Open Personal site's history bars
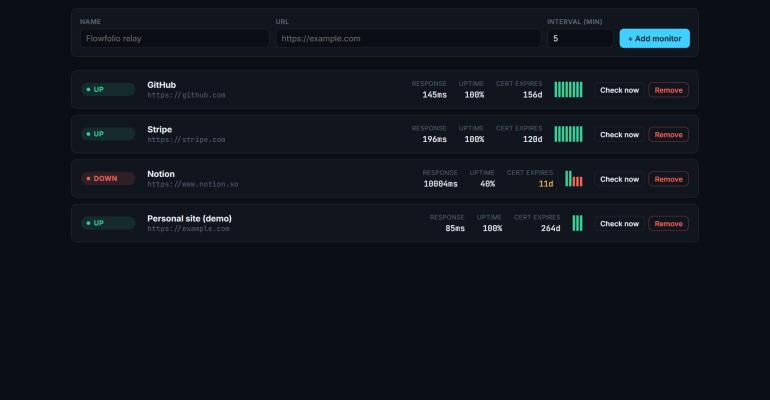This screenshot has width=770, height=400. 578,223
